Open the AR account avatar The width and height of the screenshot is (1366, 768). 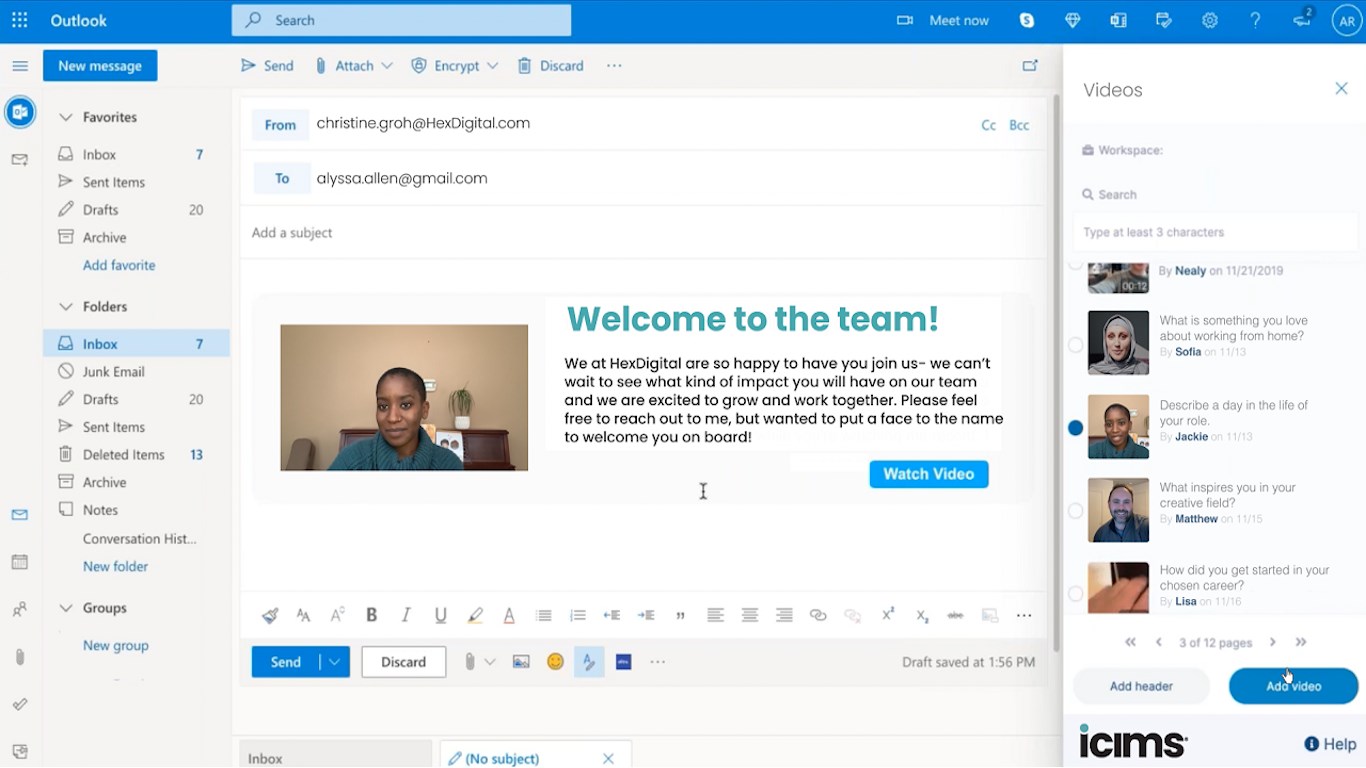(1346, 20)
